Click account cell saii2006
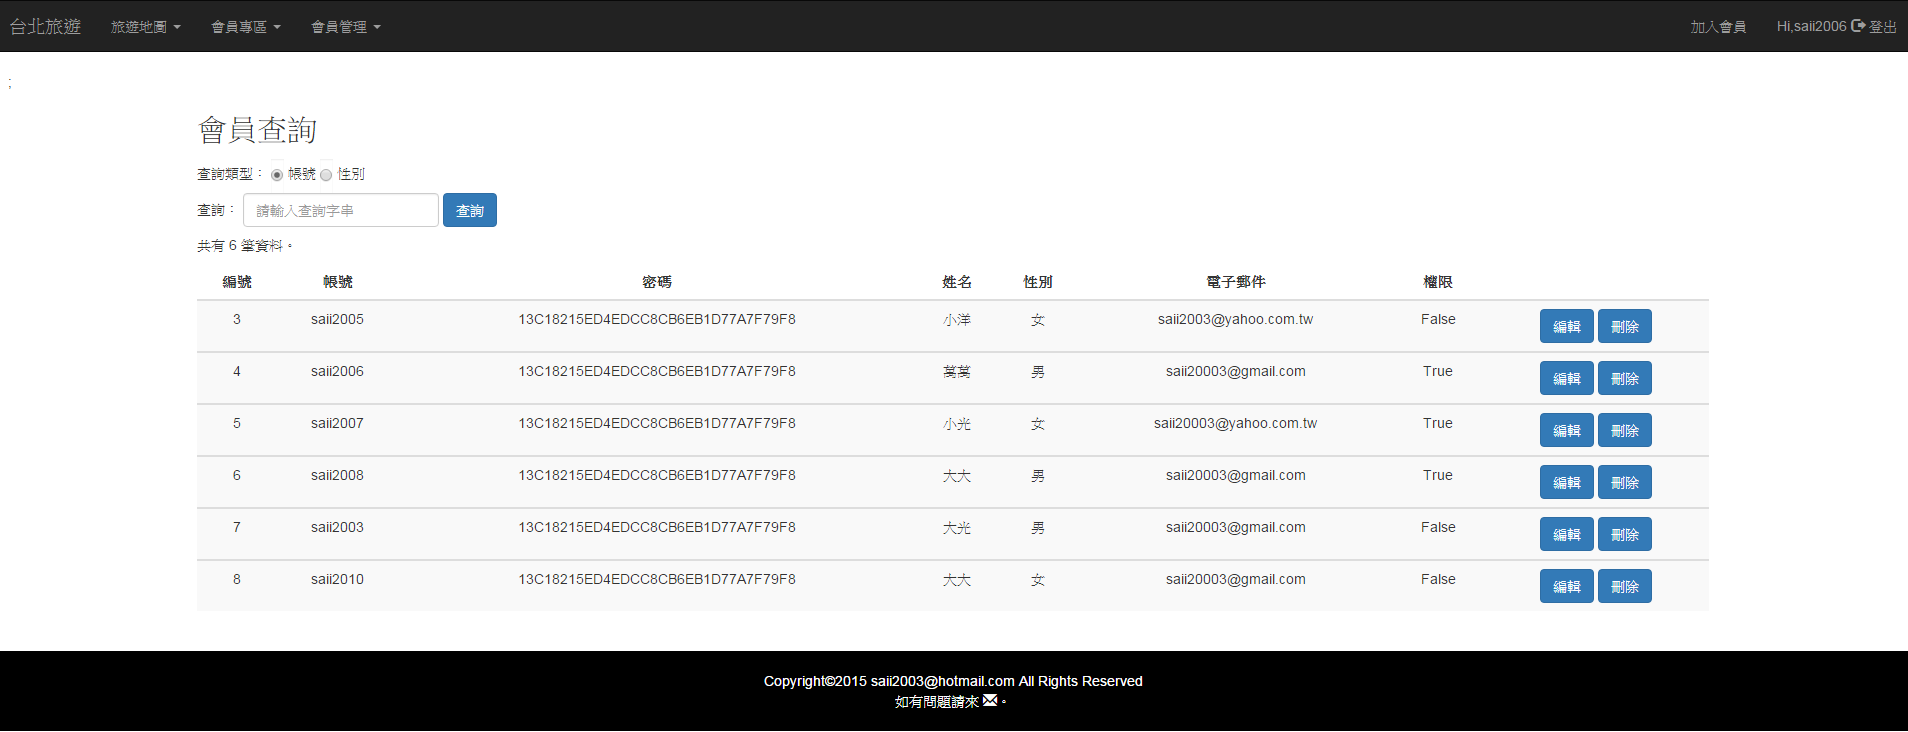The width and height of the screenshot is (1908, 732). pyautogui.click(x=337, y=371)
